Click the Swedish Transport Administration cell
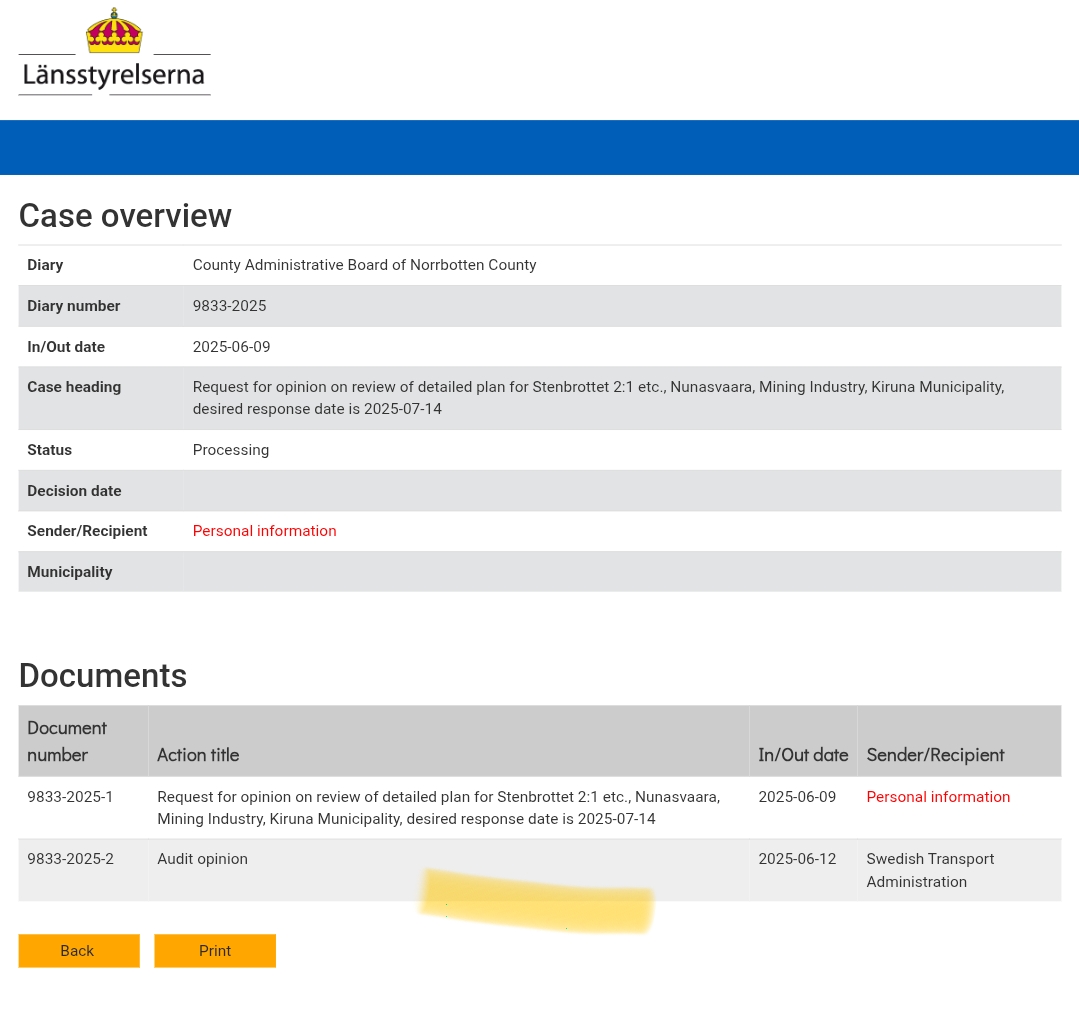Viewport: 1079px width, 1025px height. [x=930, y=870]
